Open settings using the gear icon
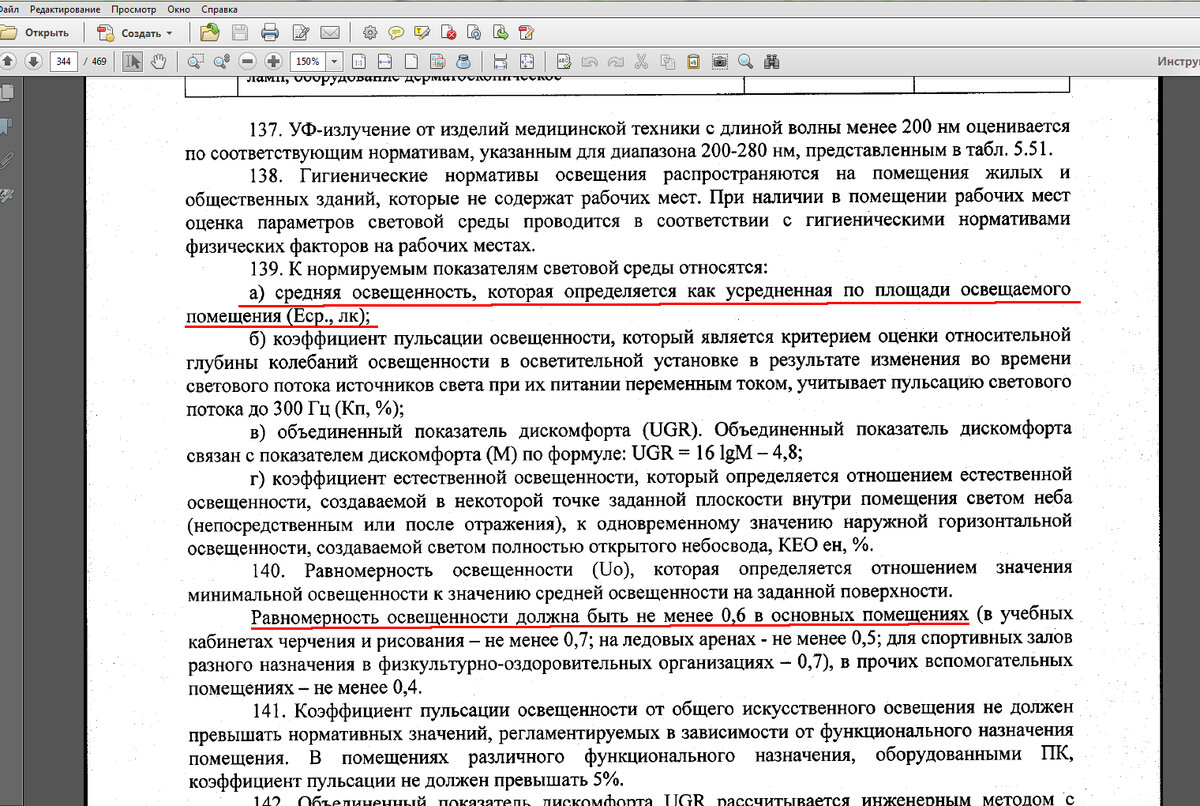Viewport: 1200px width, 806px height. 370,32
